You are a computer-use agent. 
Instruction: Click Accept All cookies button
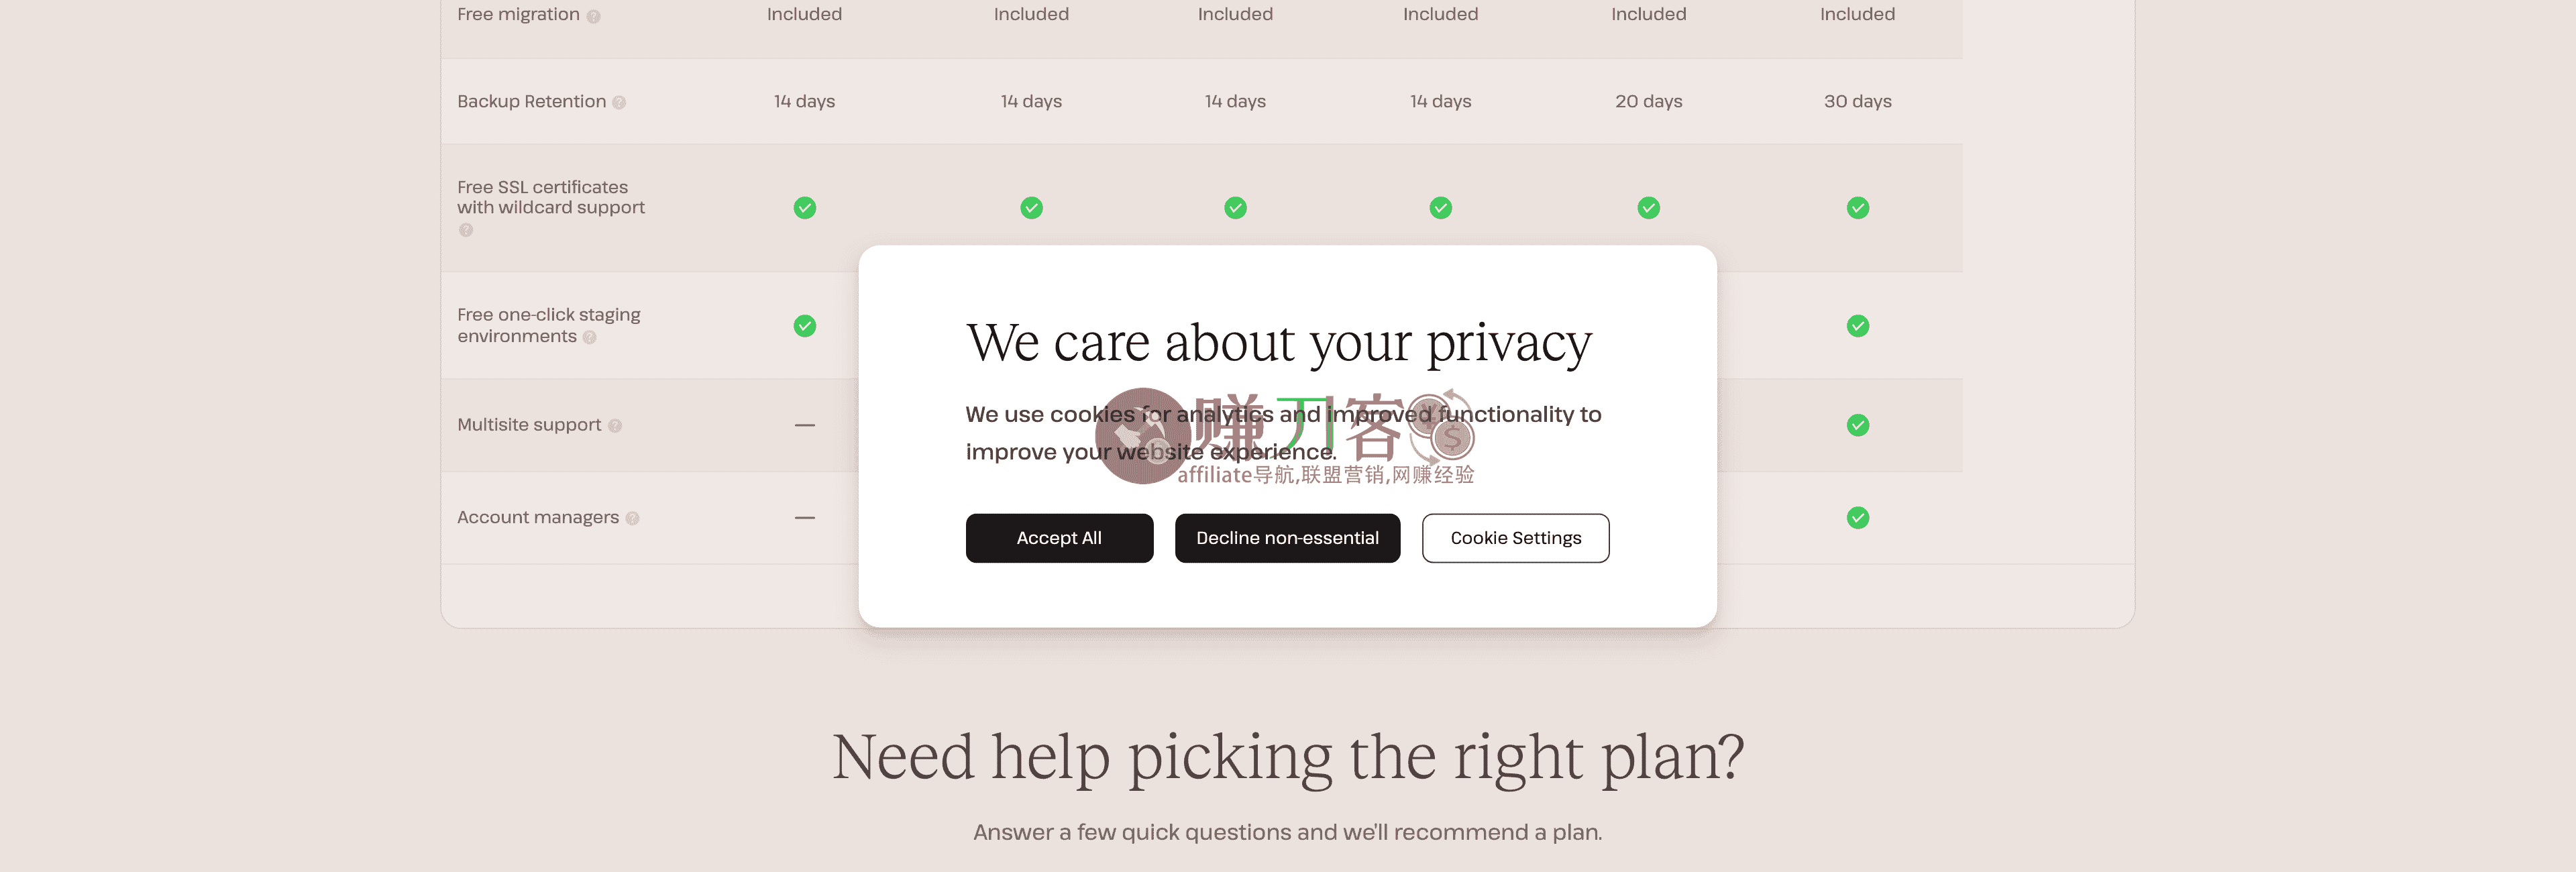pos(1059,538)
